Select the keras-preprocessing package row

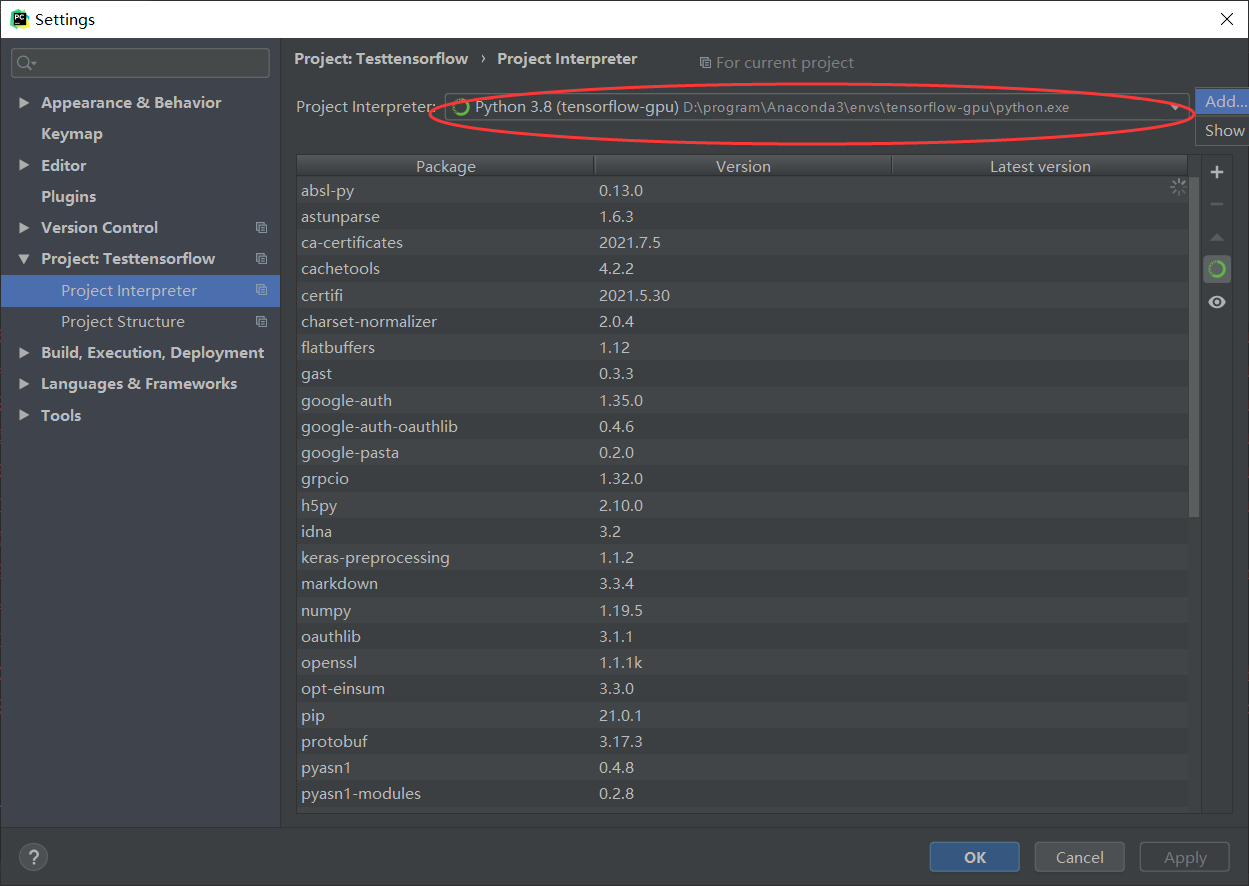coord(742,558)
